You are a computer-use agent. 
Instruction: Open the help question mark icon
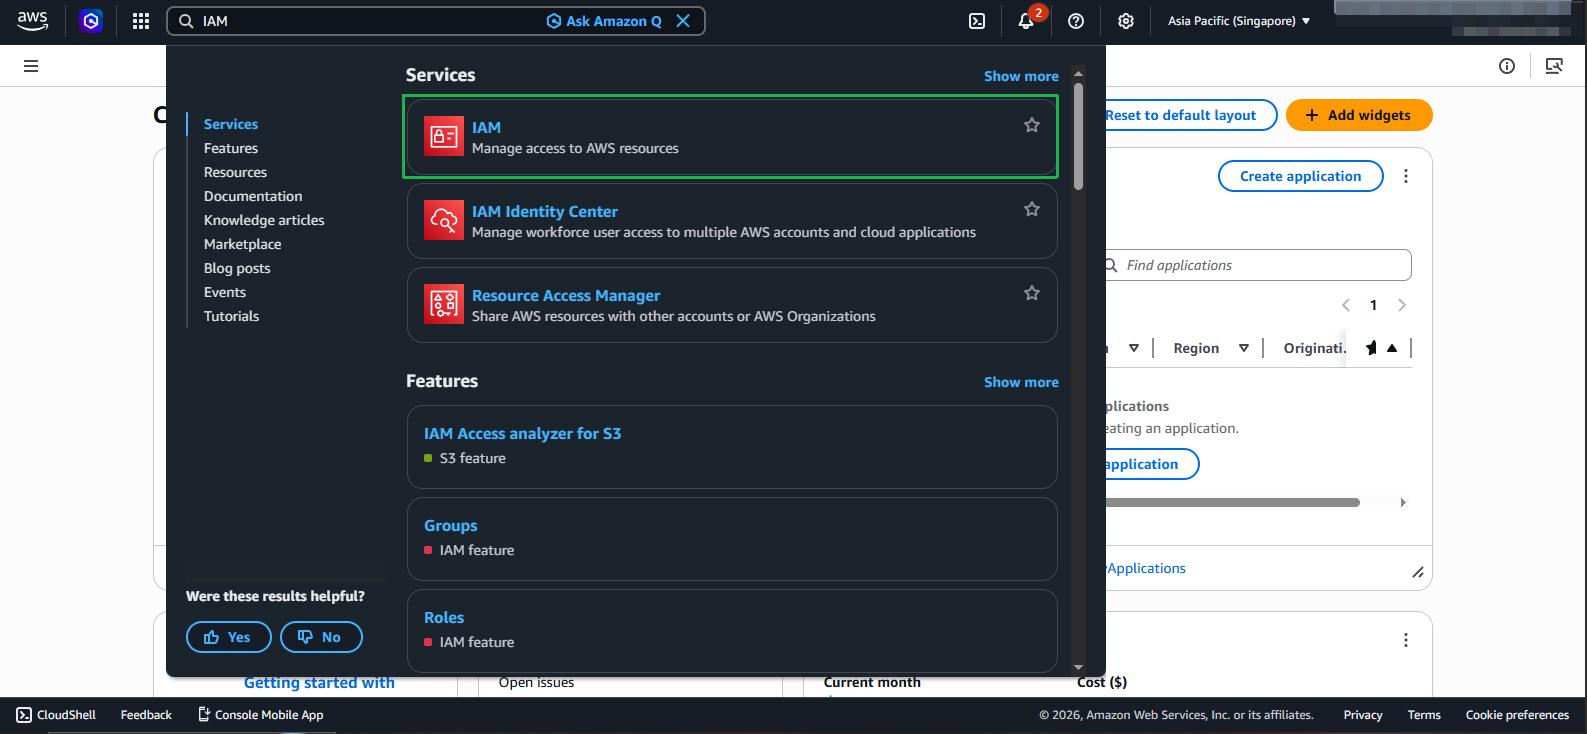[1076, 21]
